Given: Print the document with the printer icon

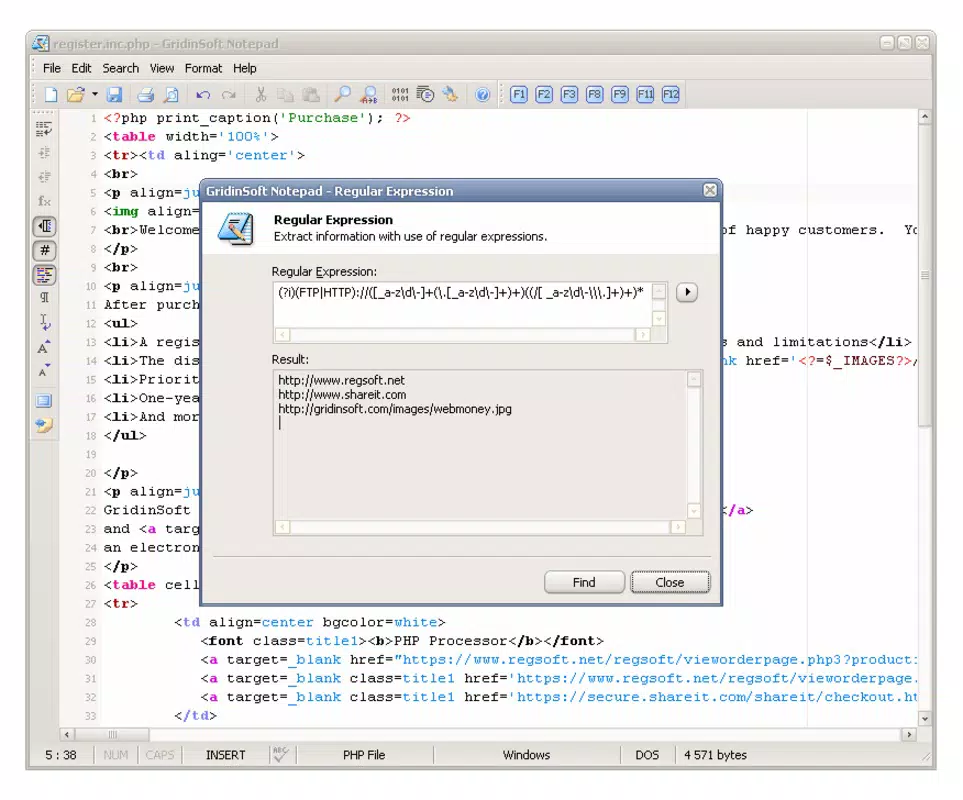Looking at the screenshot, I should pyautogui.click(x=146, y=95).
